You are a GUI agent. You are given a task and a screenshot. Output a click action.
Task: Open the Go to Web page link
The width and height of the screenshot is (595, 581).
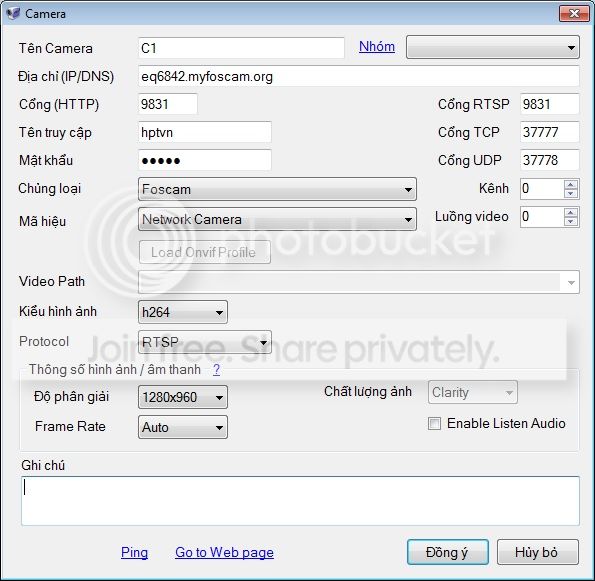pos(224,552)
